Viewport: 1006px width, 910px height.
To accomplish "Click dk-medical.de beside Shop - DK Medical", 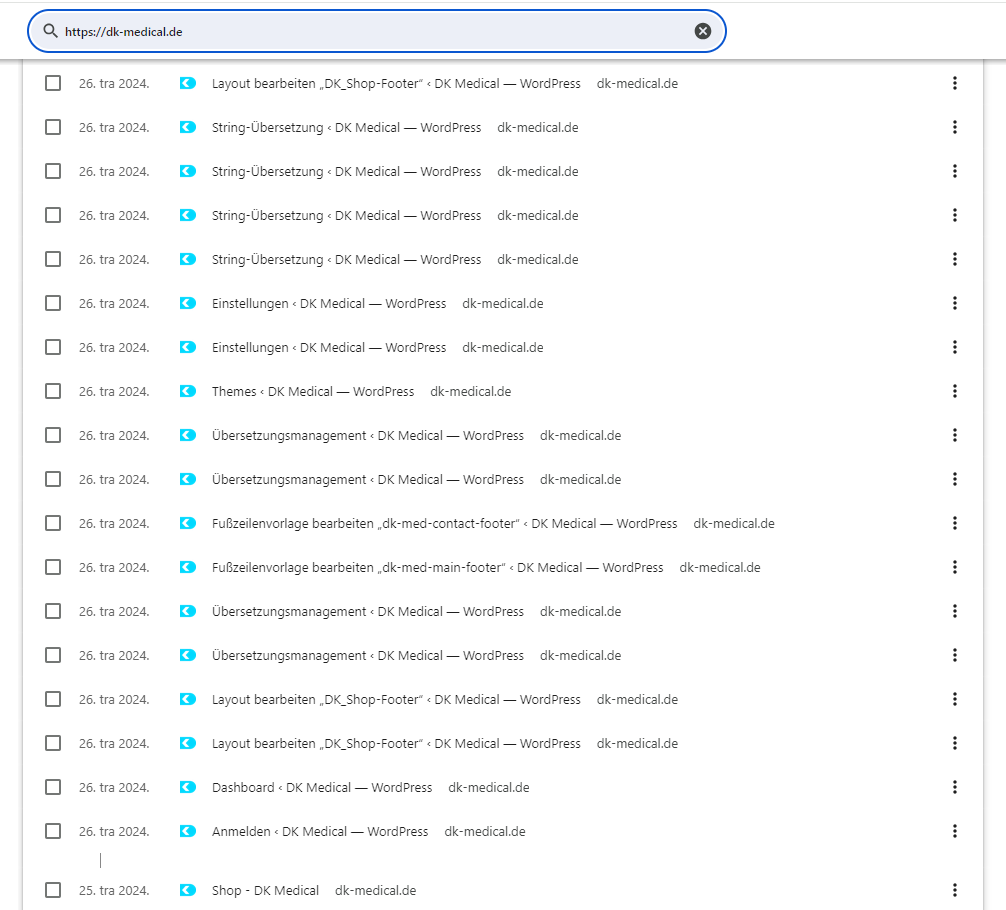I will point(375,891).
